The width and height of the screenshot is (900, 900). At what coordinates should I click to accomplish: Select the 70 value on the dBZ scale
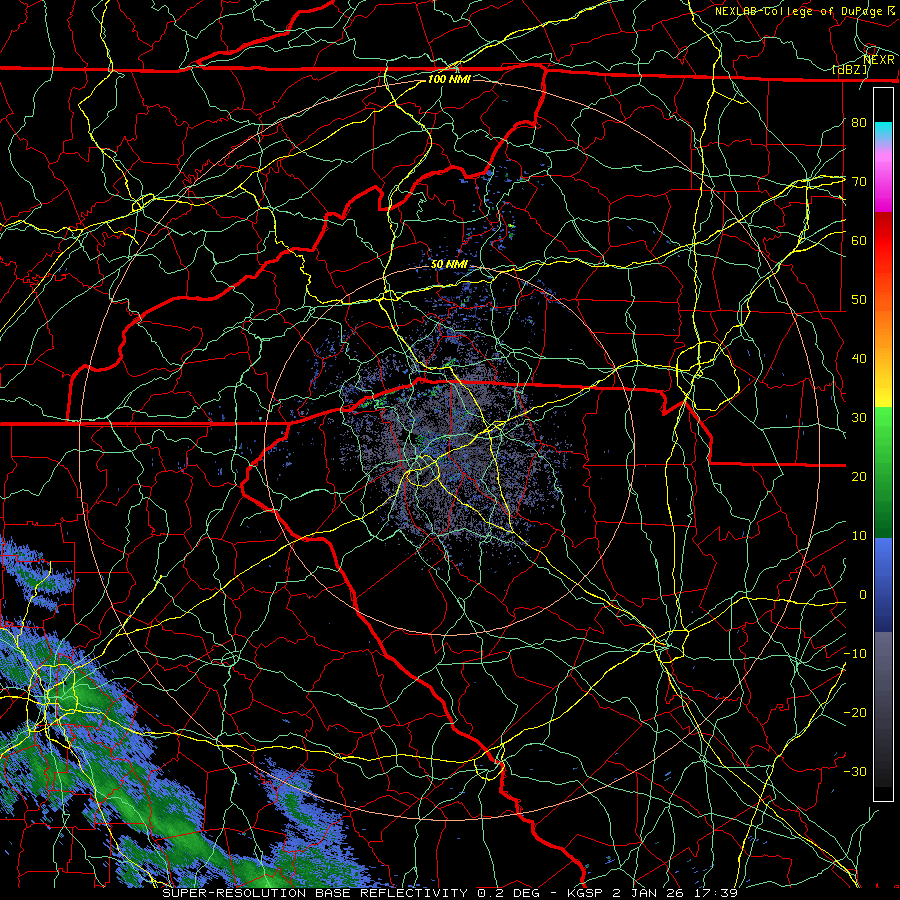tap(859, 181)
